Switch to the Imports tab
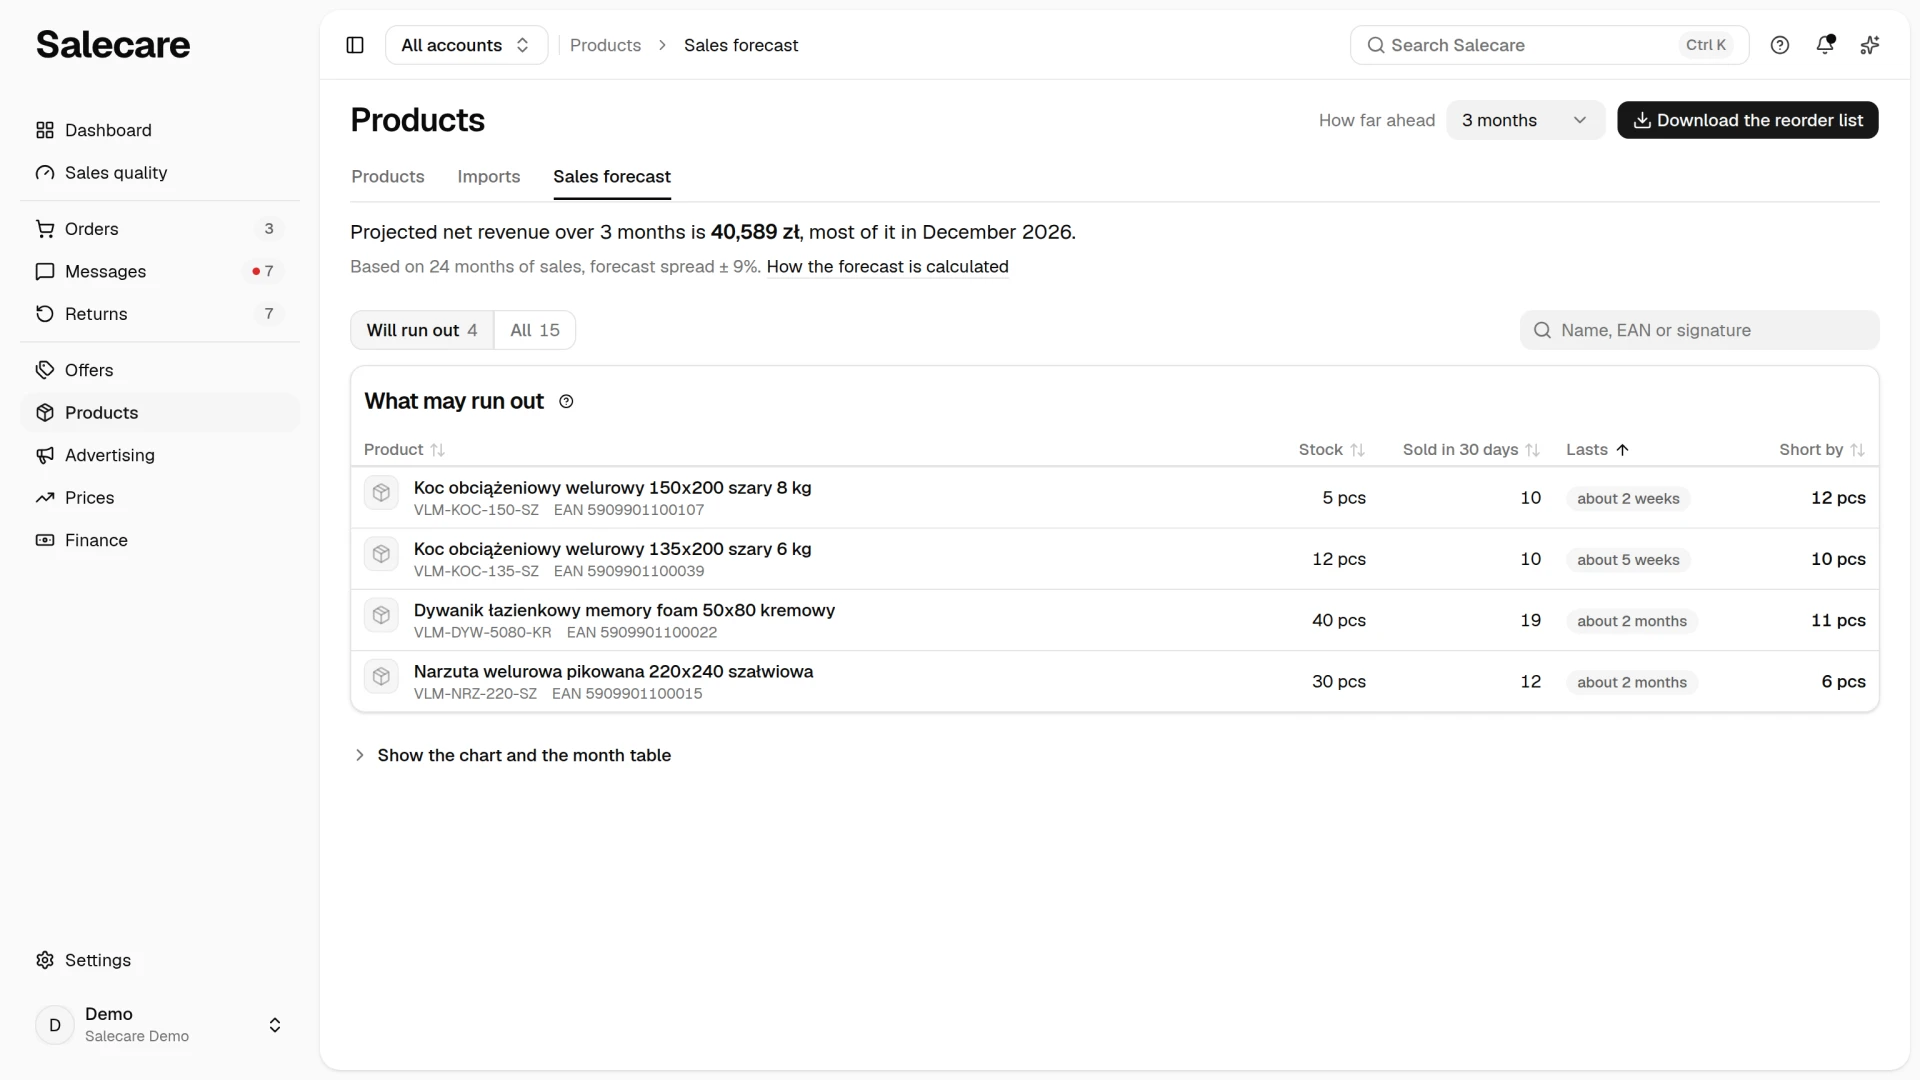Screen dimensions: 1920x1080 pyautogui.click(x=489, y=177)
